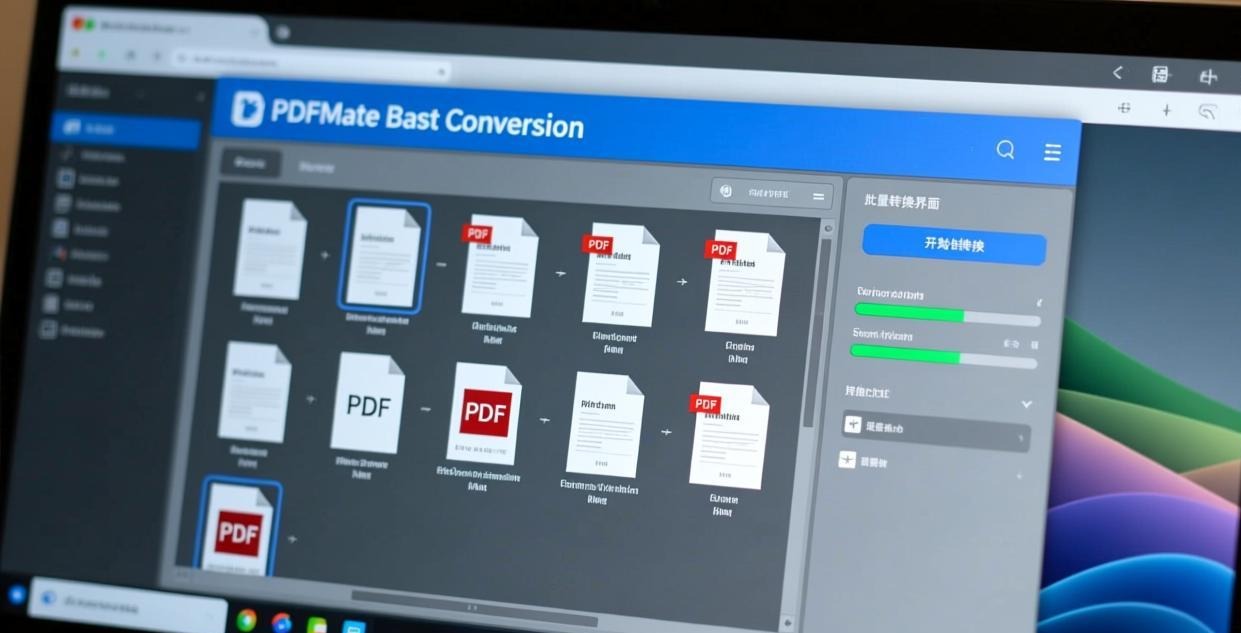Open the light-blue app icon on the taskbar
The width and height of the screenshot is (1241, 633).
pyautogui.click(x=353, y=627)
